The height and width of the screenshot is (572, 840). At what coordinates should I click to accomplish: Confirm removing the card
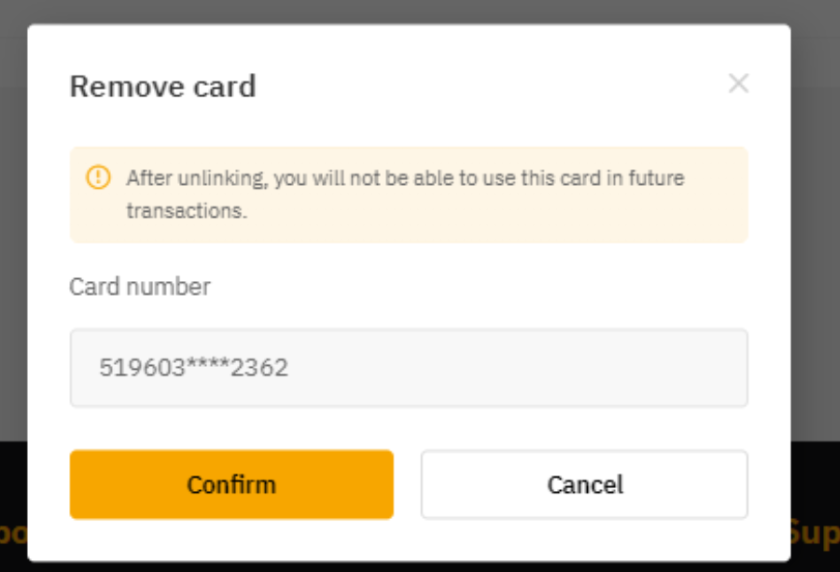[x=231, y=485]
